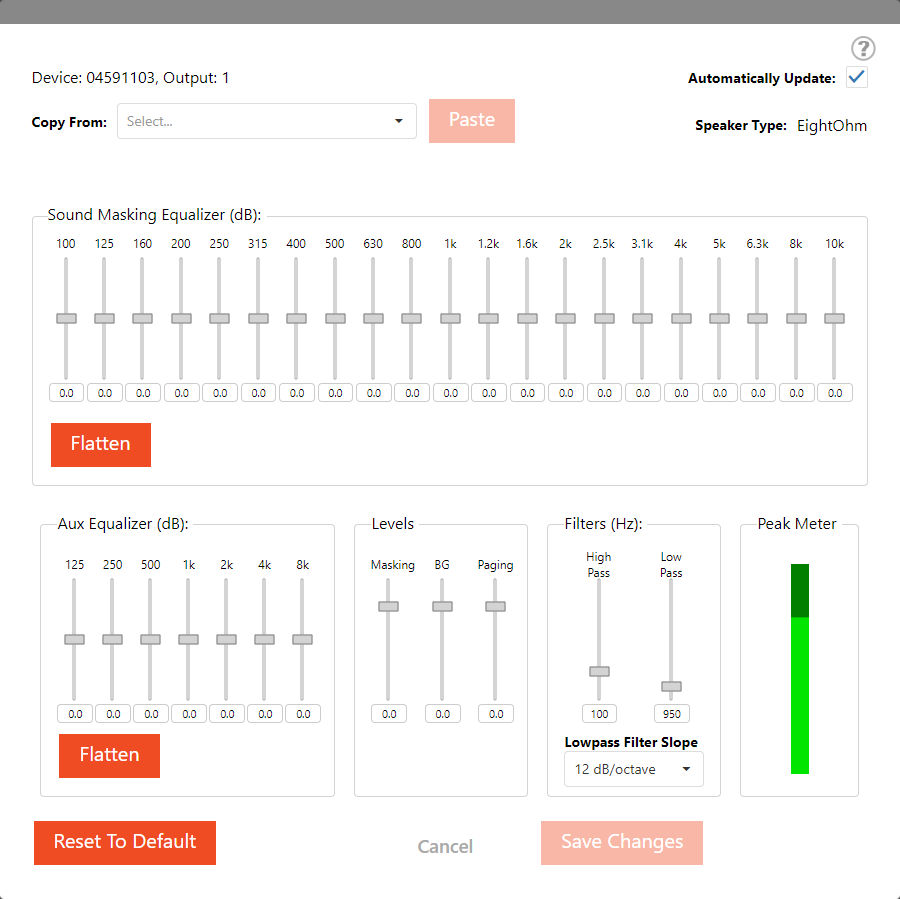Click the Aux Equalizer 250 slider handle
900x899 pixels.
pyautogui.click(x=112, y=640)
